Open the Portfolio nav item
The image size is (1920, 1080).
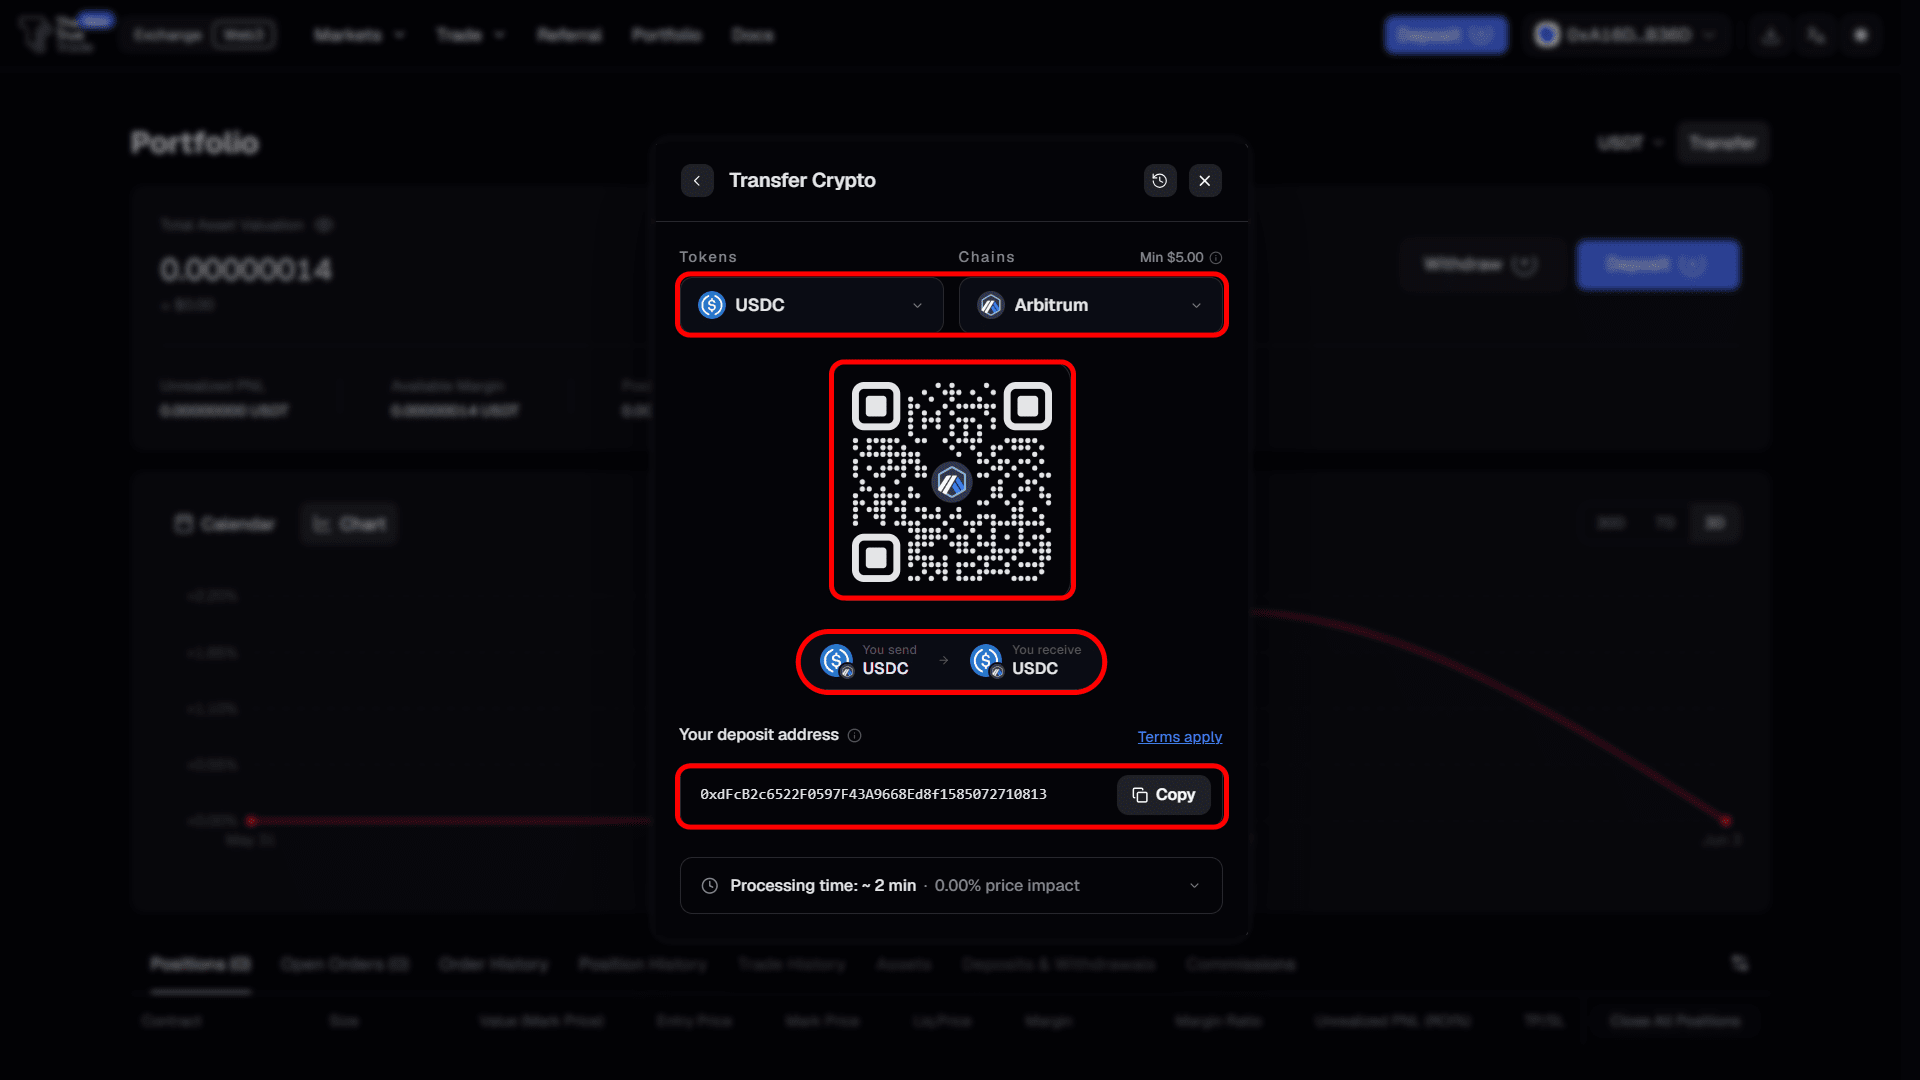[x=666, y=35]
